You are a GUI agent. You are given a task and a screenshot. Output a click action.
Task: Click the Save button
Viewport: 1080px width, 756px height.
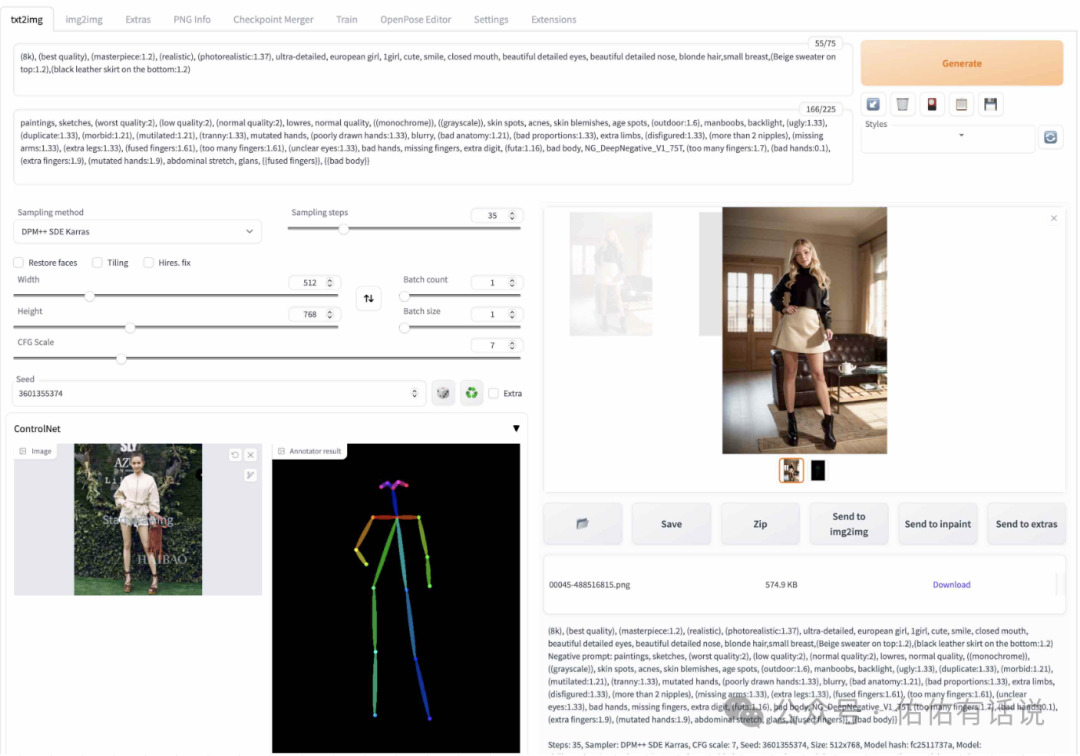[672, 524]
